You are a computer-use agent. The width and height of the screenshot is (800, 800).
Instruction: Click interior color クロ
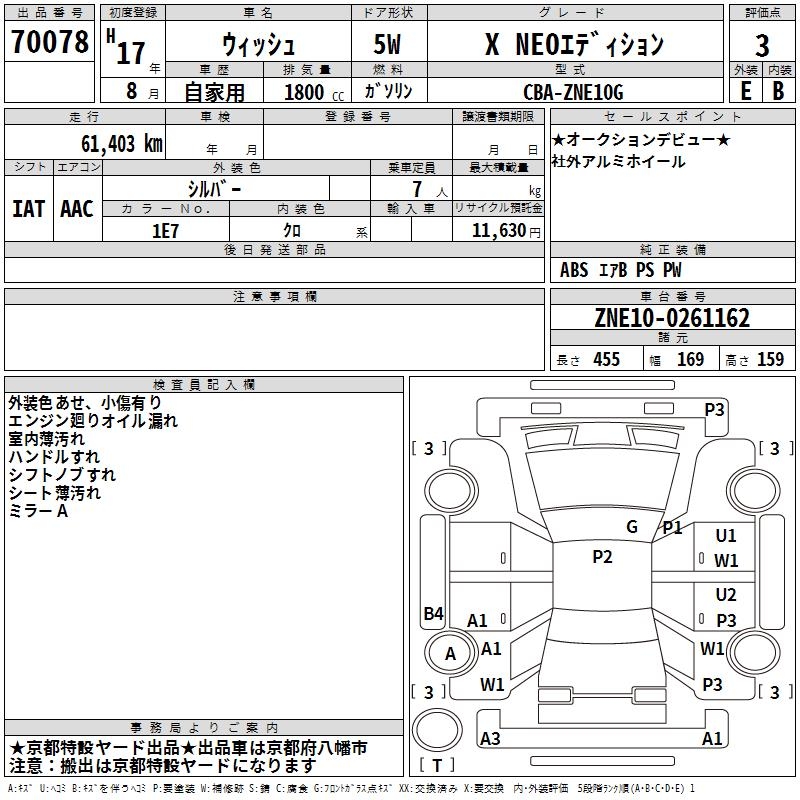click(292, 231)
